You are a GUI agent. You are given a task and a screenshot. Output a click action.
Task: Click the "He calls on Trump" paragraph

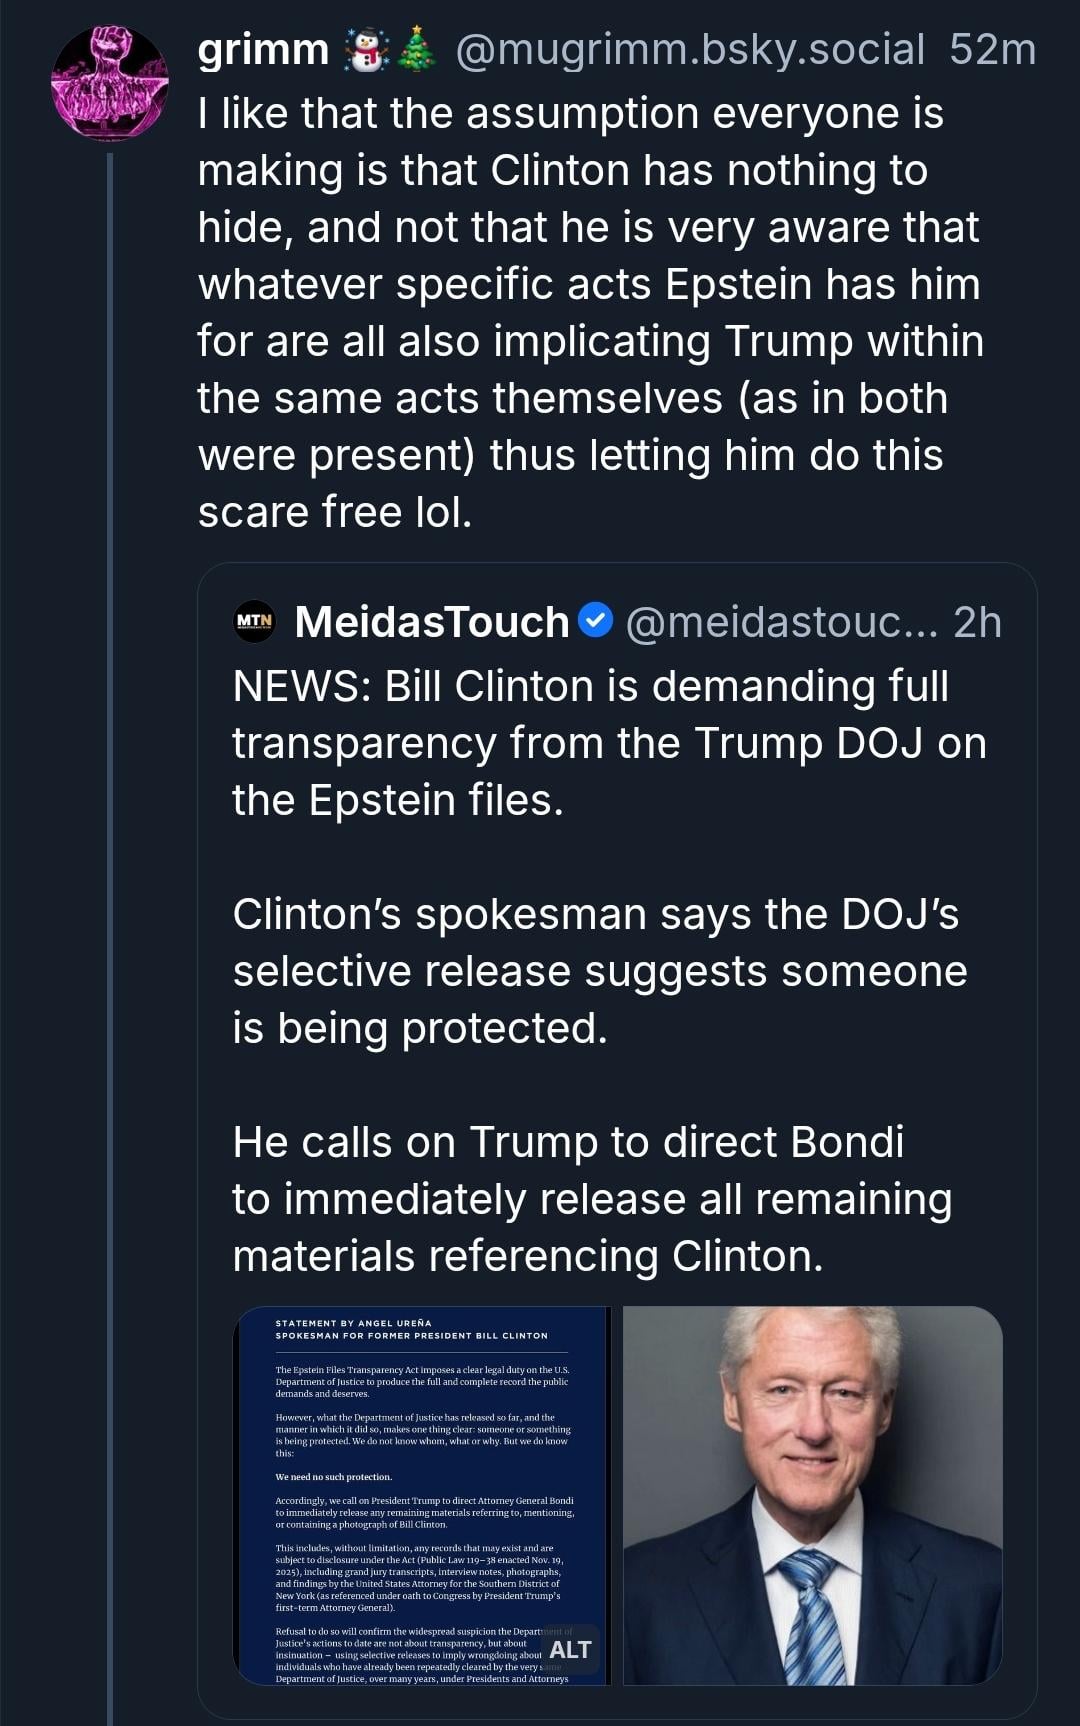pos(592,1199)
